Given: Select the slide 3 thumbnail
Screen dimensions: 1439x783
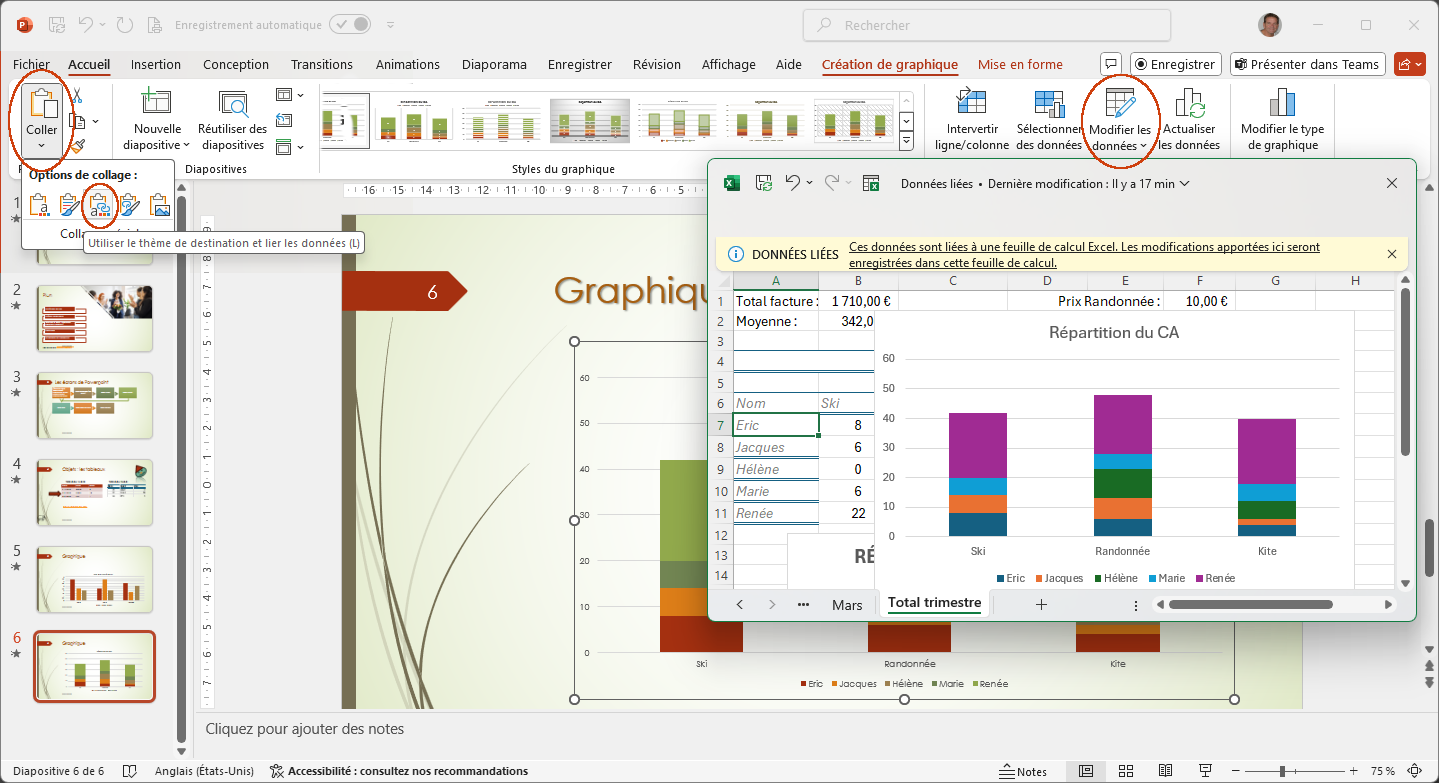Looking at the screenshot, I should 95,405.
